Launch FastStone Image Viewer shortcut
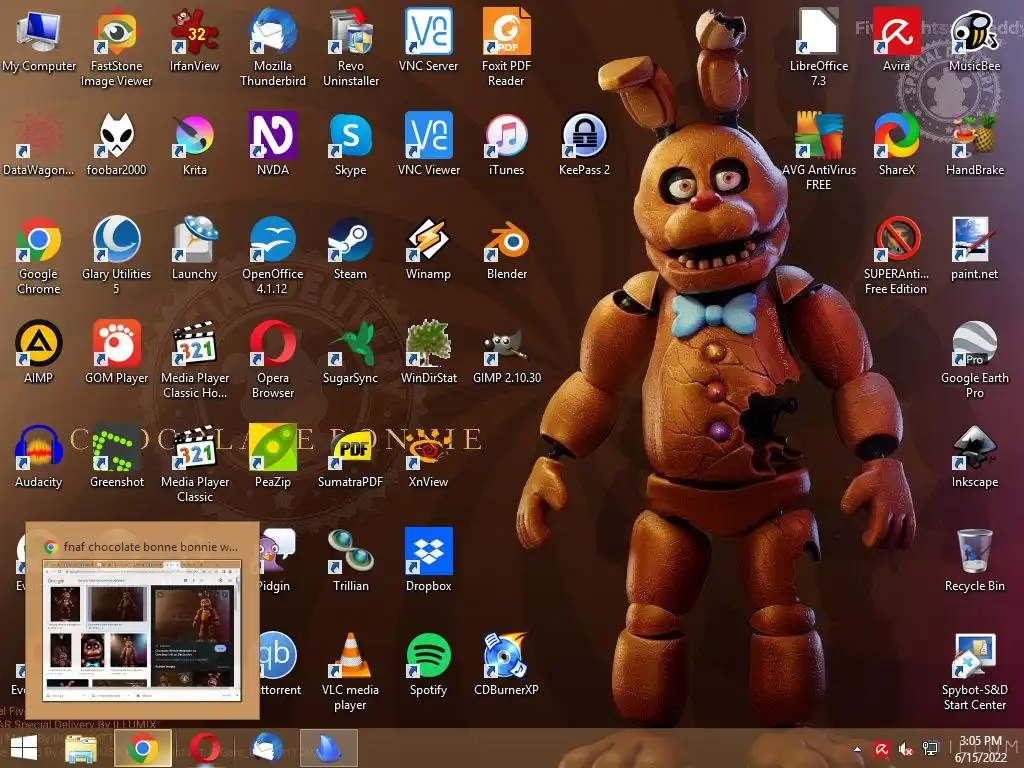This screenshot has width=1024, height=768. (x=116, y=47)
